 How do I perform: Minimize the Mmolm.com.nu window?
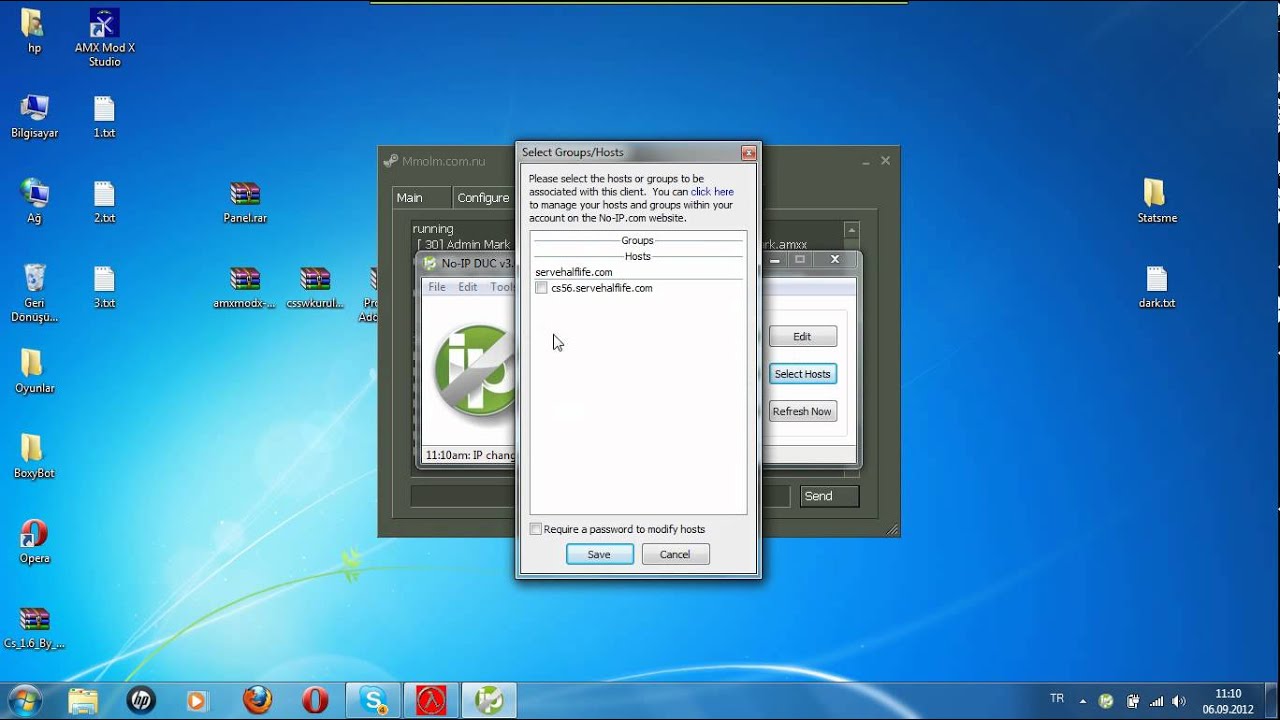tap(866, 161)
